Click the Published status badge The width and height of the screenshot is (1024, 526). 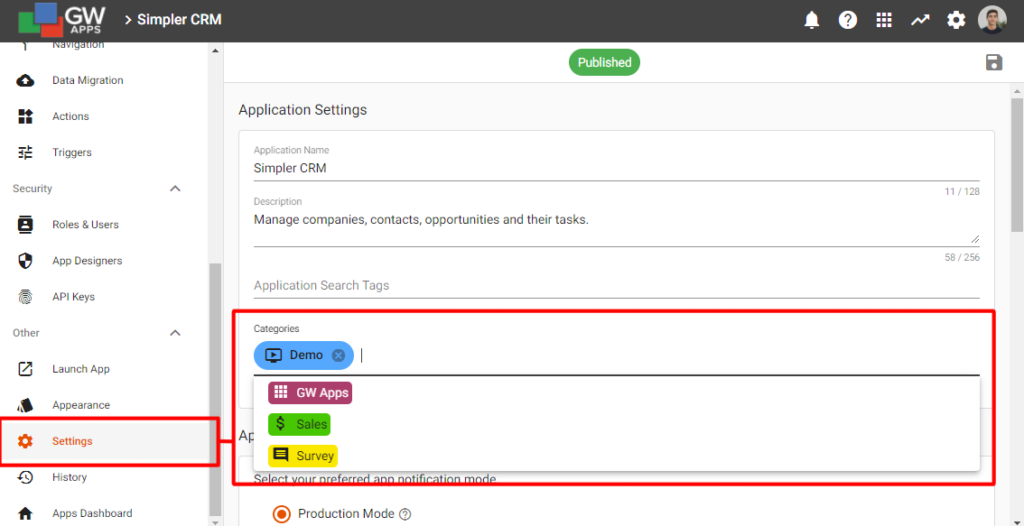(x=604, y=63)
